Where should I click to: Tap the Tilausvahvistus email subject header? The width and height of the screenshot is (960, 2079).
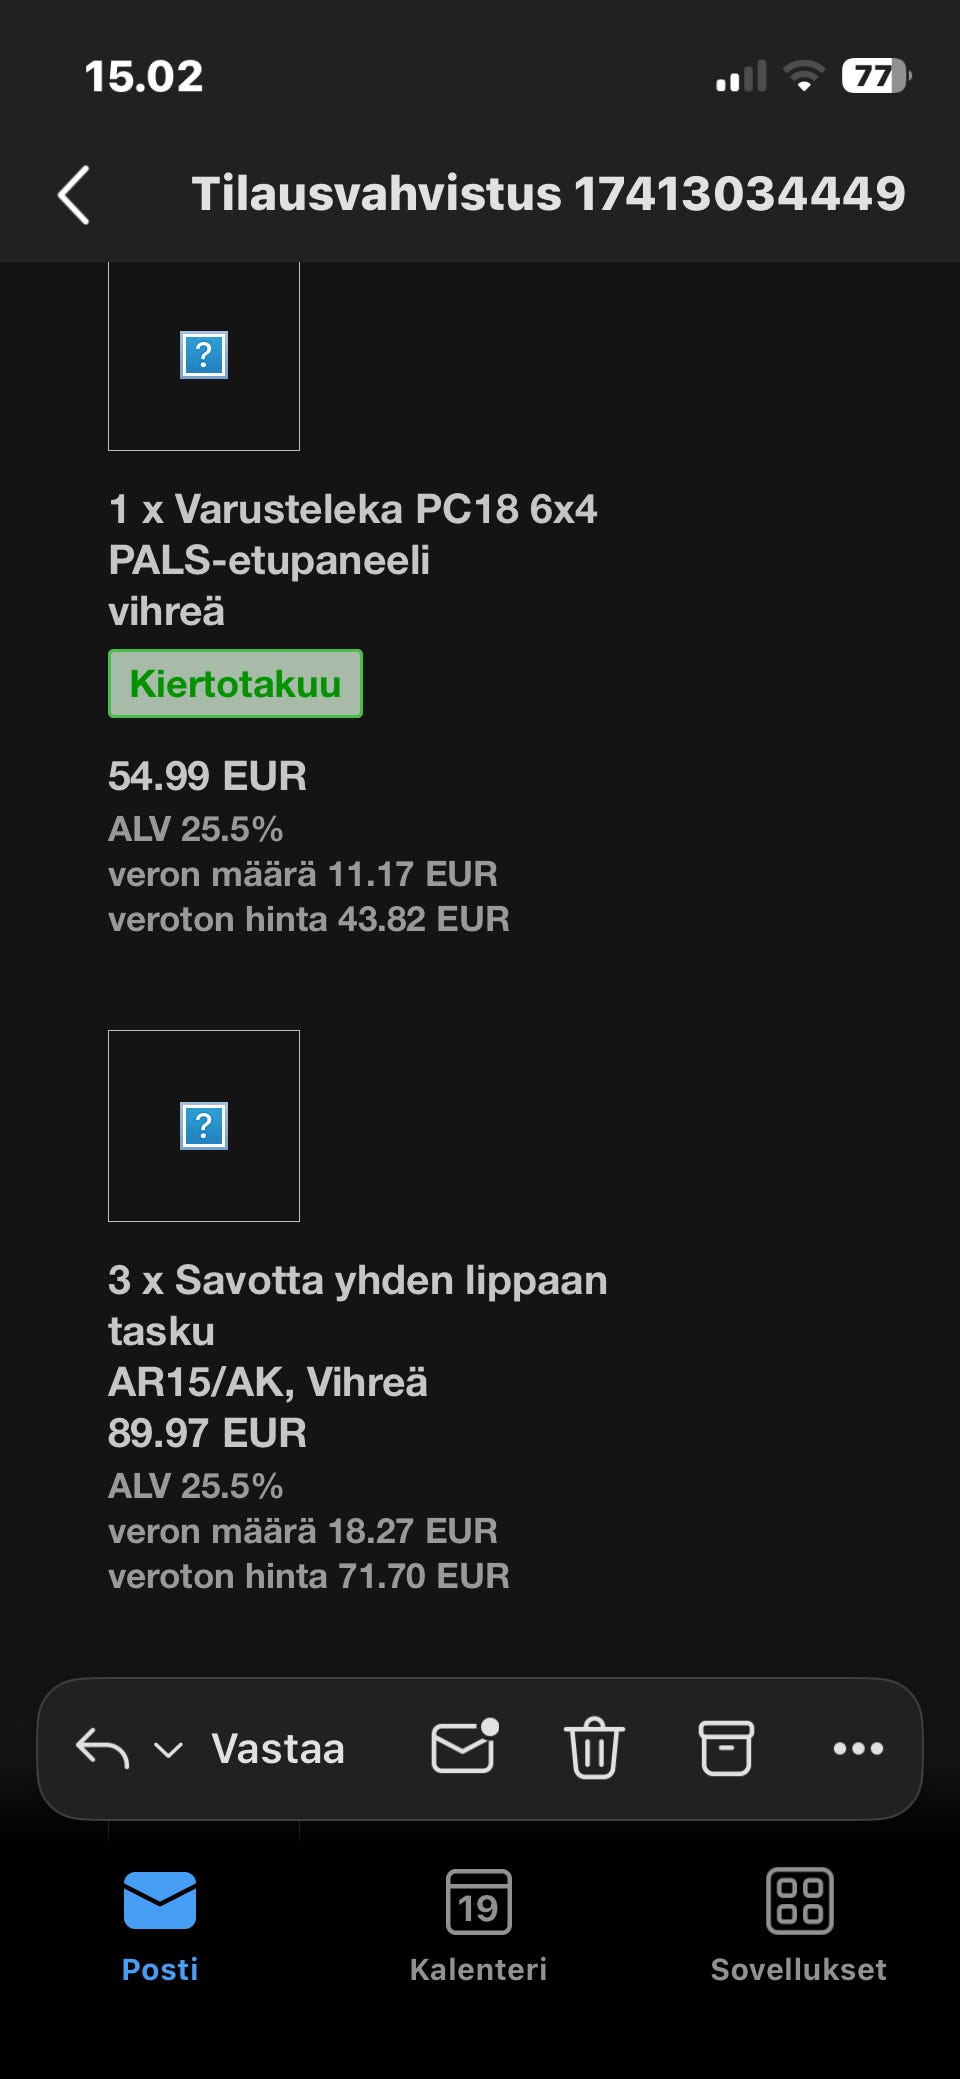548,194
